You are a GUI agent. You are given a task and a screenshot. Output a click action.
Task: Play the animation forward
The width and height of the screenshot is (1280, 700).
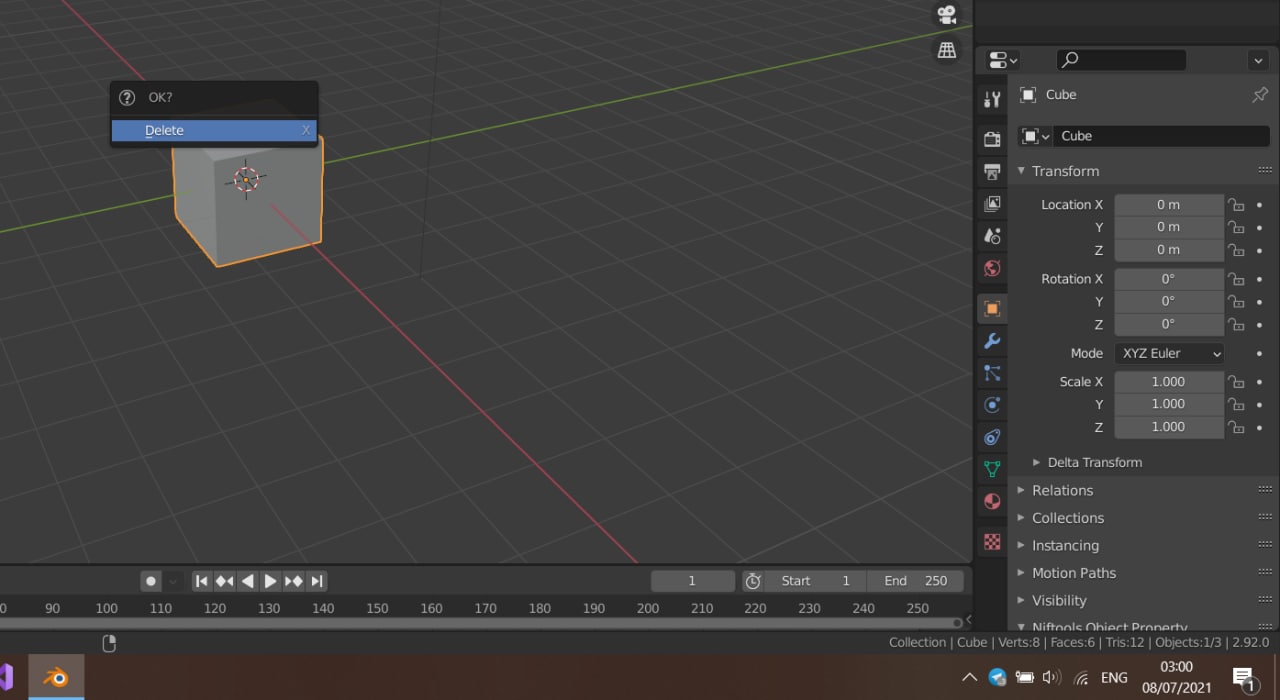pyautogui.click(x=270, y=581)
